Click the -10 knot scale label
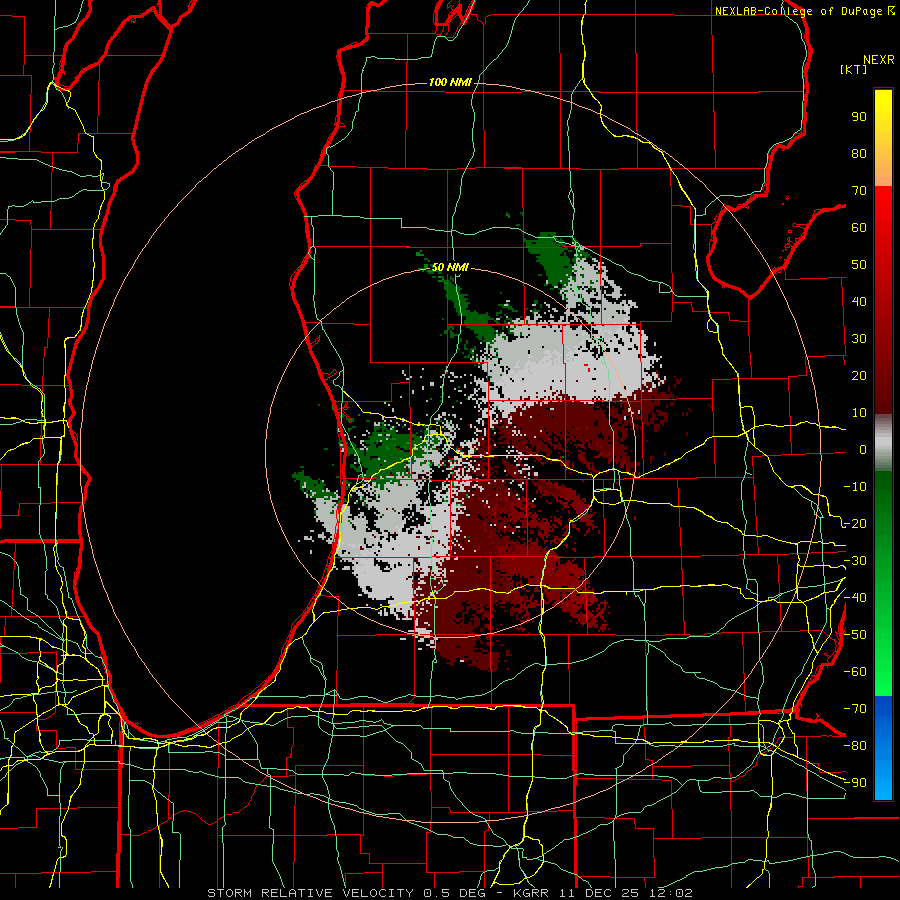The height and width of the screenshot is (900, 900). [x=855, y=487]
